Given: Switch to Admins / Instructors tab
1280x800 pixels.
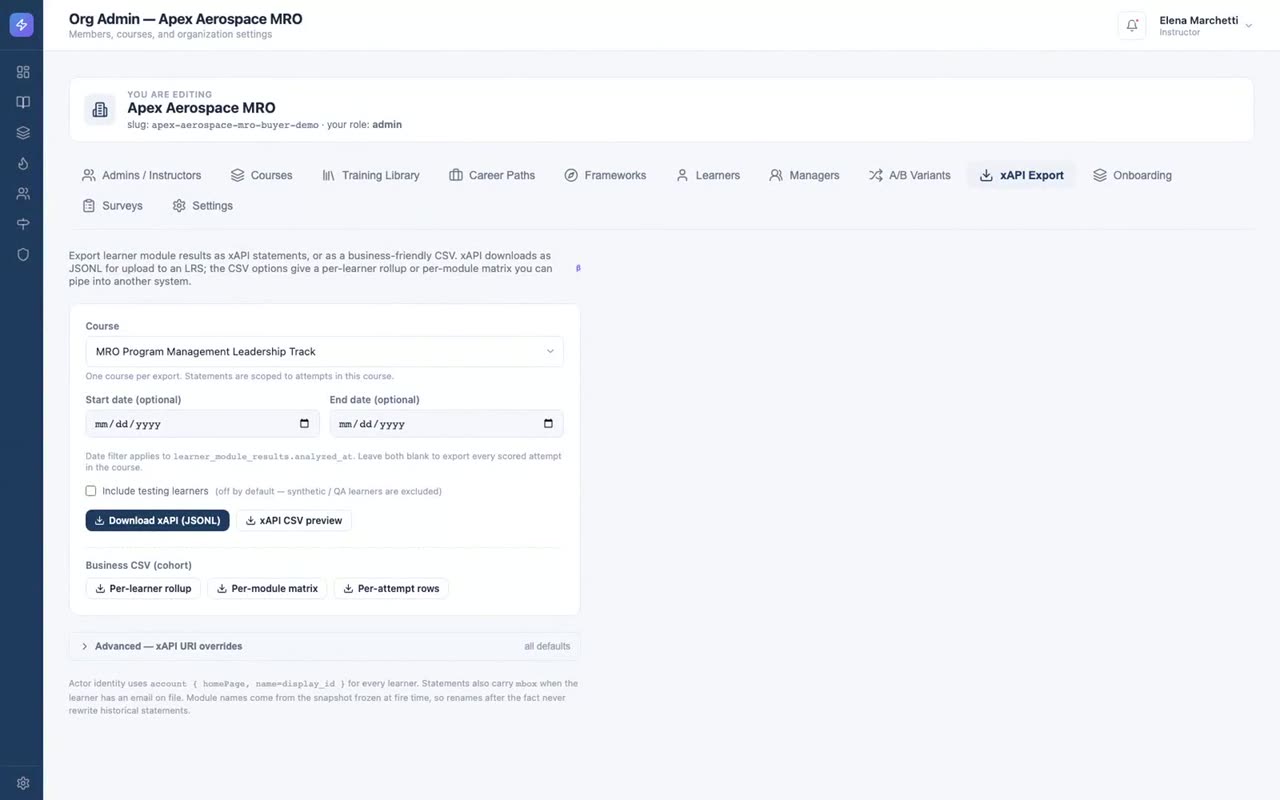Looking at the screenshot, I should [x=142, y=175].
